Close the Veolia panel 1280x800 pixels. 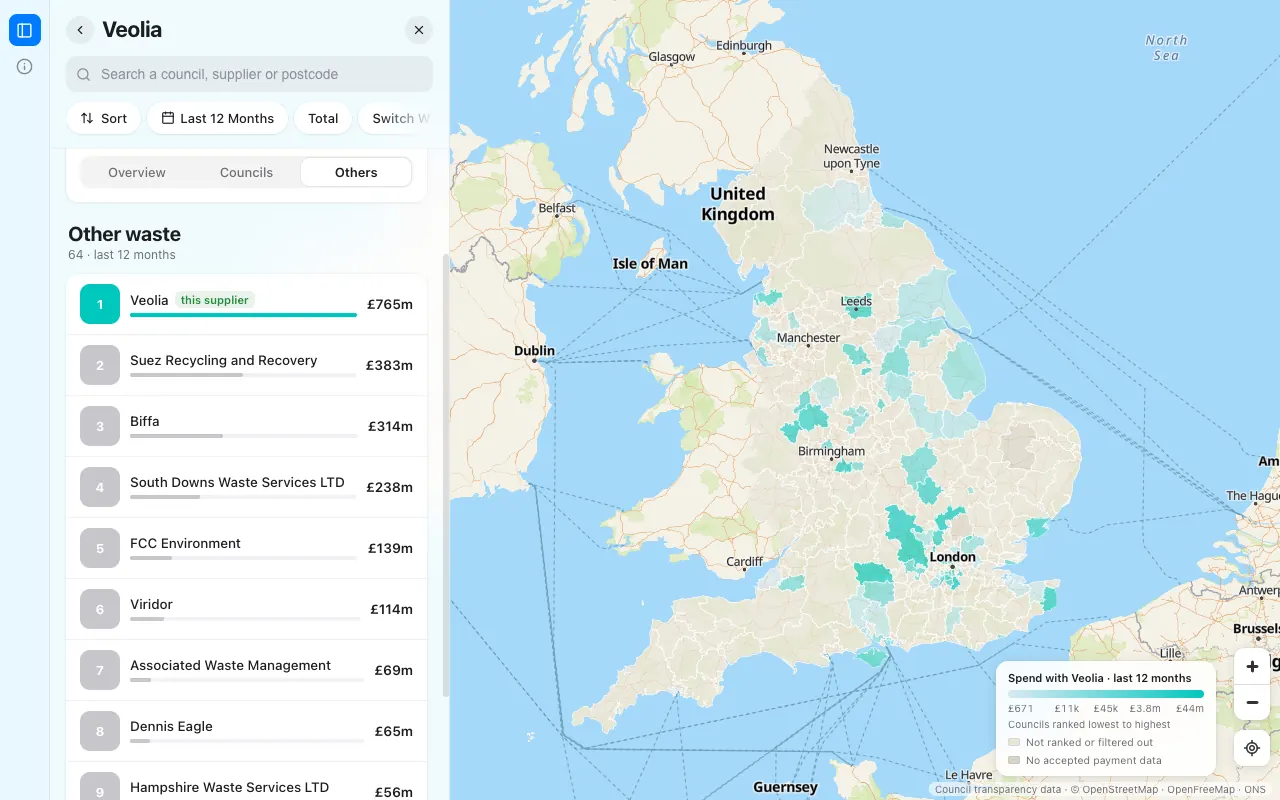(x=419, y=30)
